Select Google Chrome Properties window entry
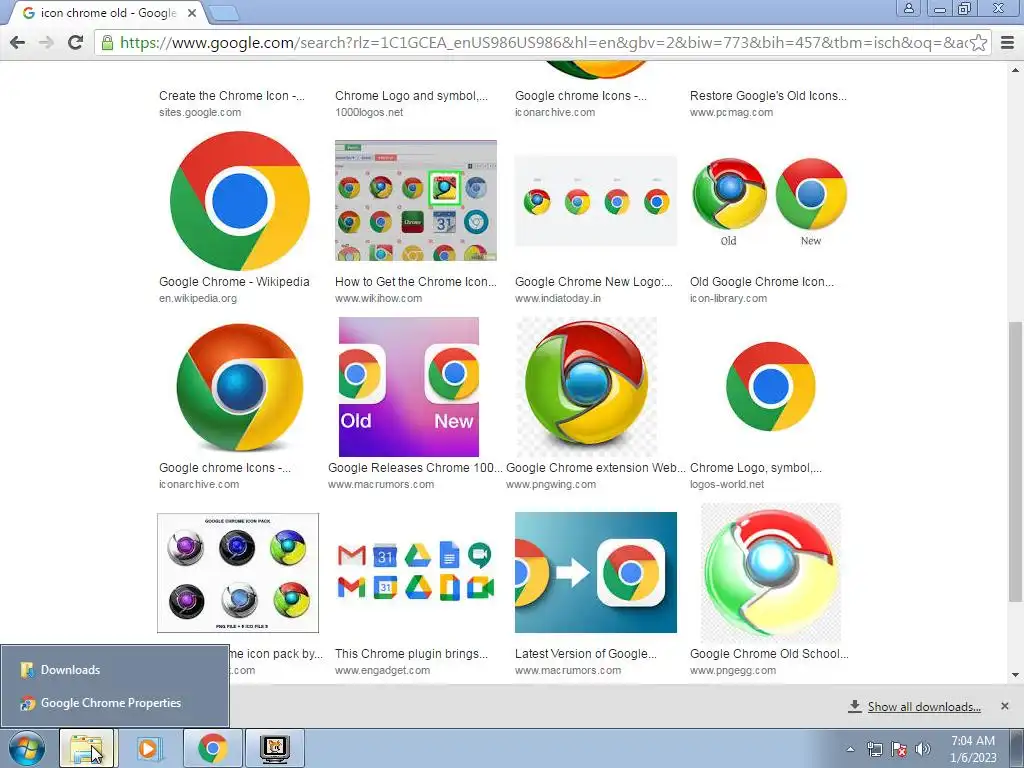 (115, 703)
